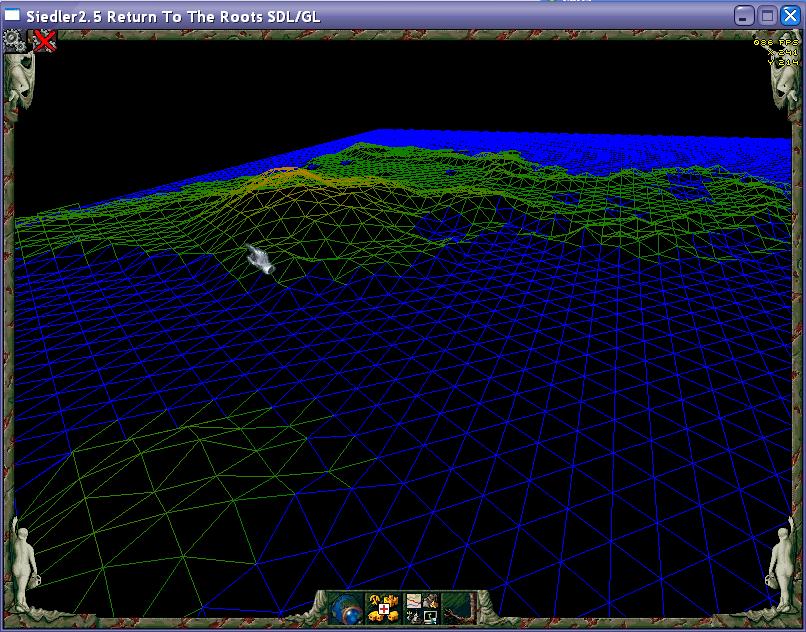Click the hand cursor marker on terrain
Image resolution: width=806 pixels, height=632 pixels.
pyautogui.click(x=260, y=260)
